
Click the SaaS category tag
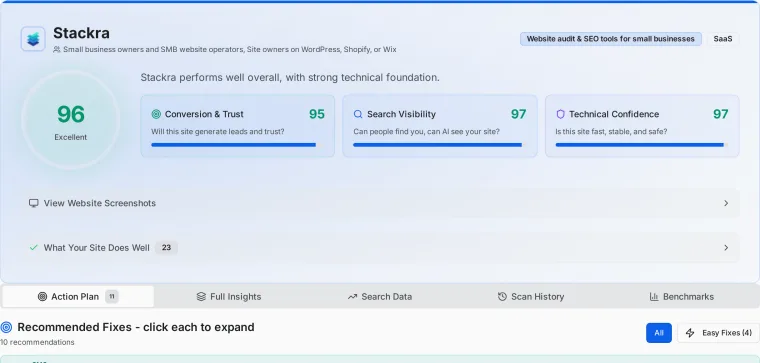[723, 39]
